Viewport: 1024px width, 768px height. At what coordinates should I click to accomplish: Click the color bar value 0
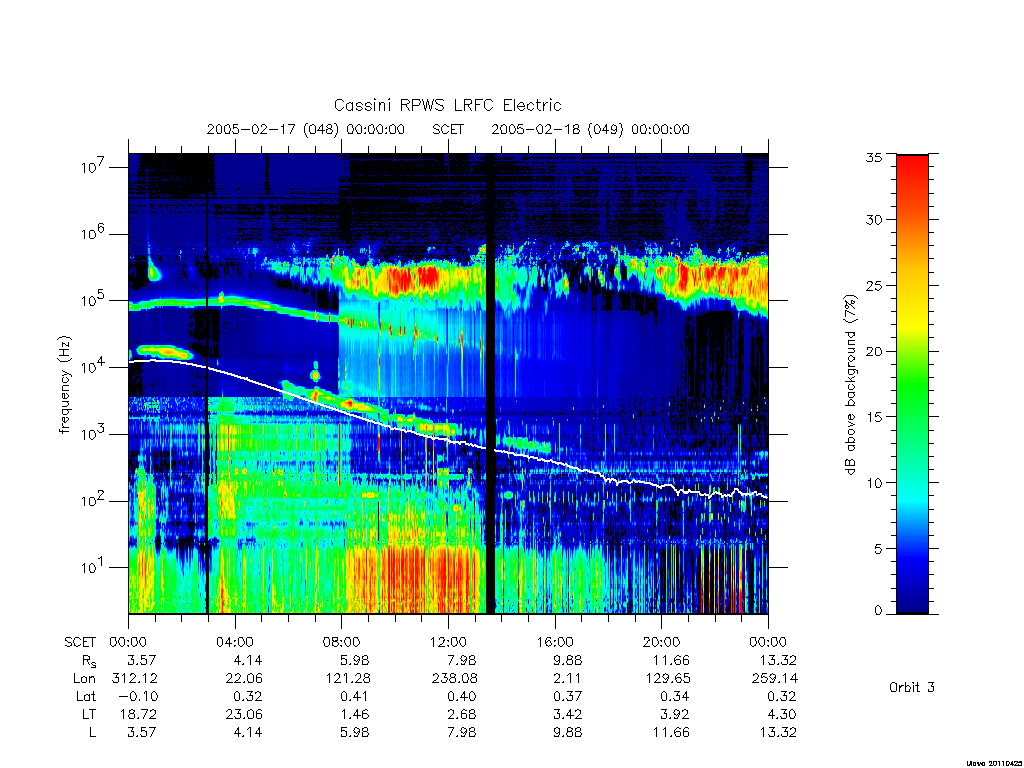(x=878, y=611)
